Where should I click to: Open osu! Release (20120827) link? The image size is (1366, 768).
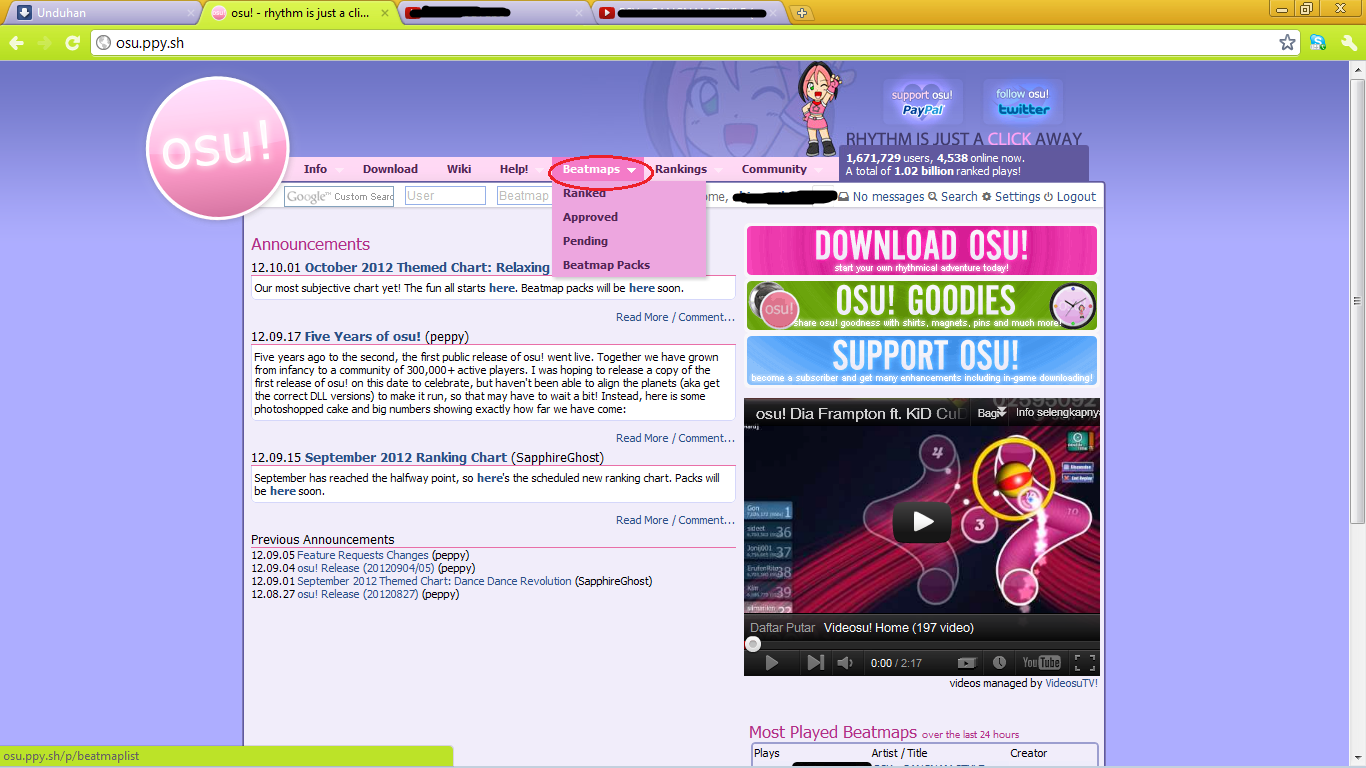coord(358,594)
